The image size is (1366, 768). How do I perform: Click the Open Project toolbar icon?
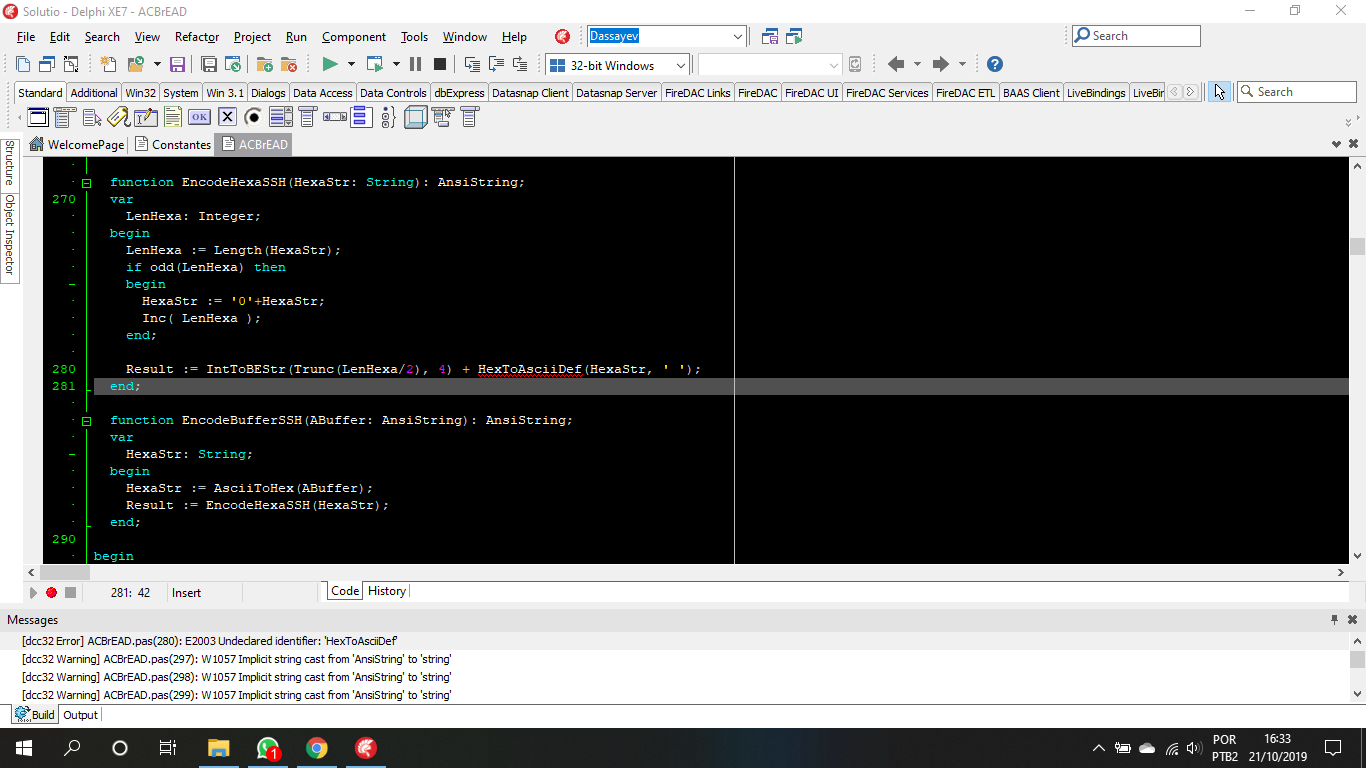click(x=233, y=65)
